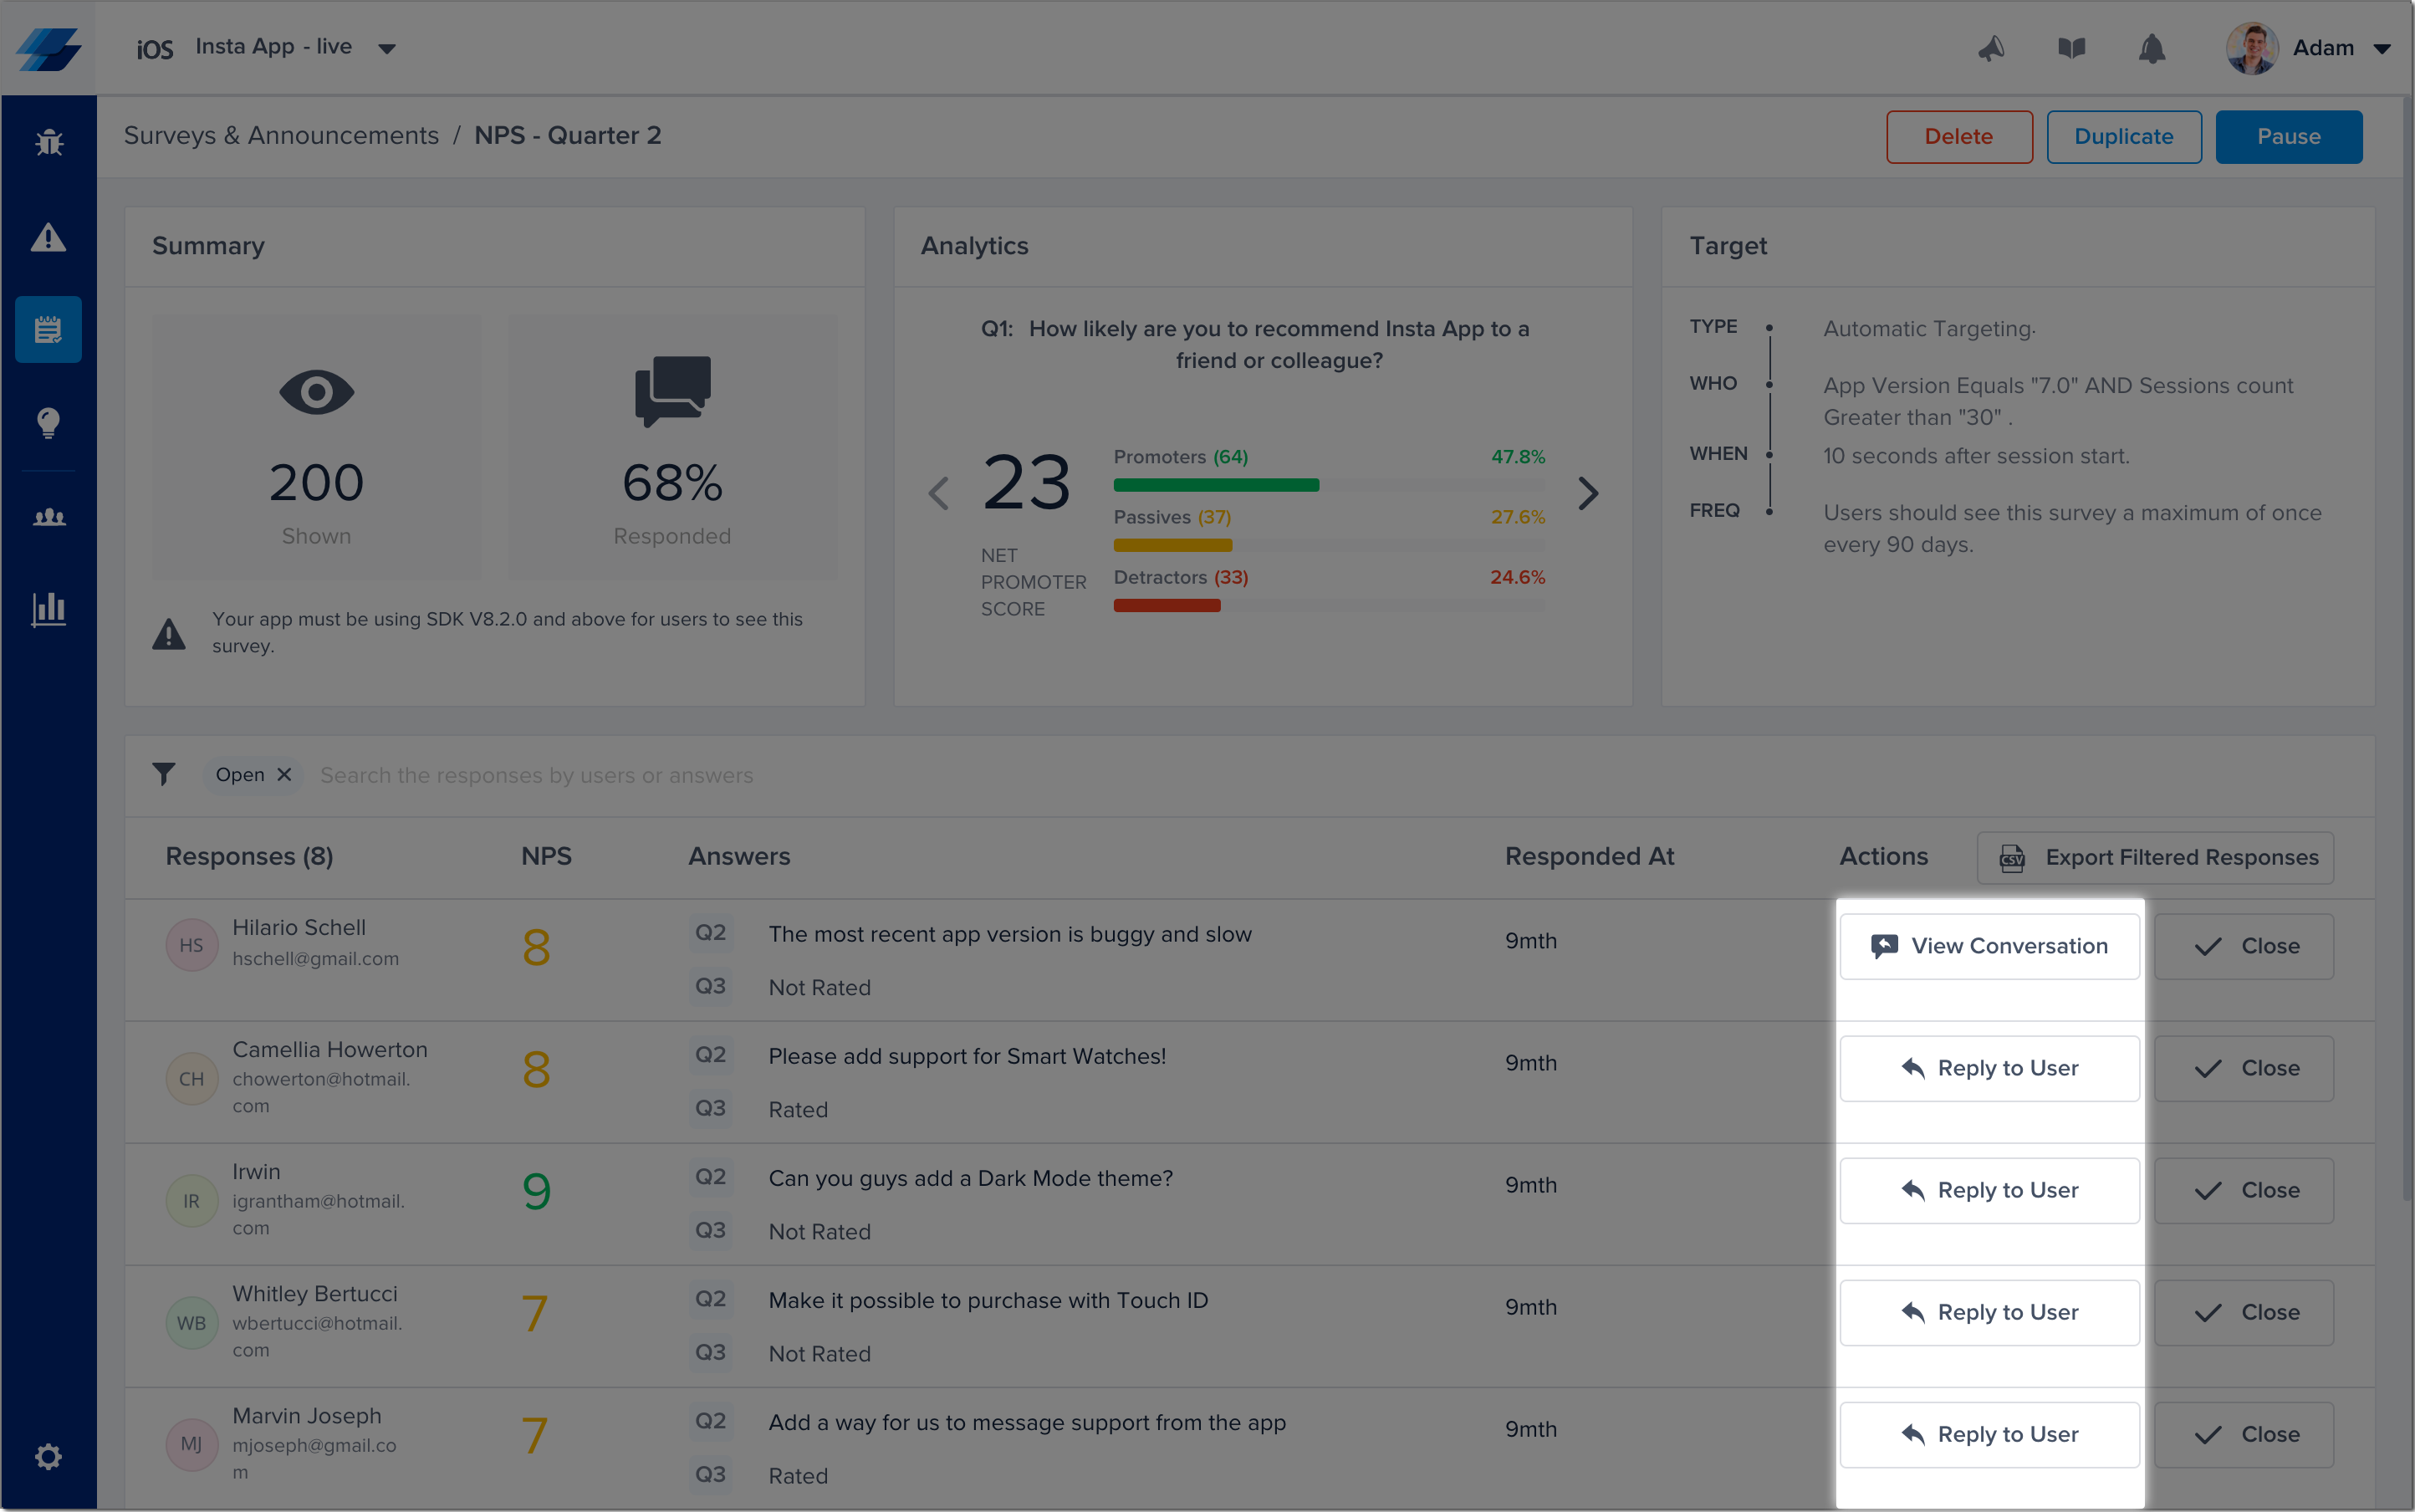Open the Bugs section in sidebar
This screenshot has width=2415, height=1512.
[x=48, y=143]
